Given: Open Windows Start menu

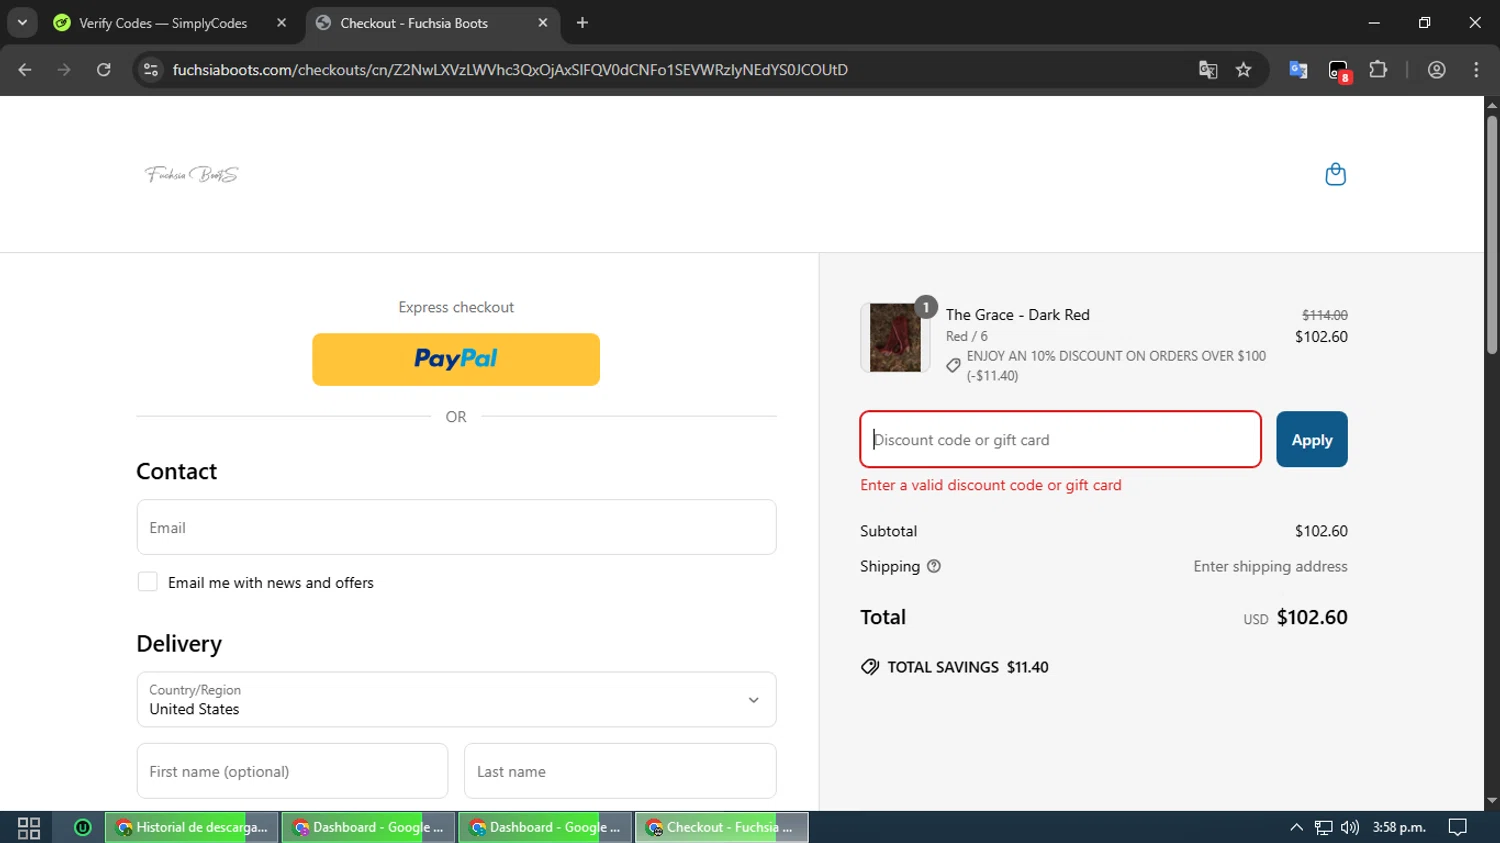Looking at the screenshot, I should tap(29, 827).
